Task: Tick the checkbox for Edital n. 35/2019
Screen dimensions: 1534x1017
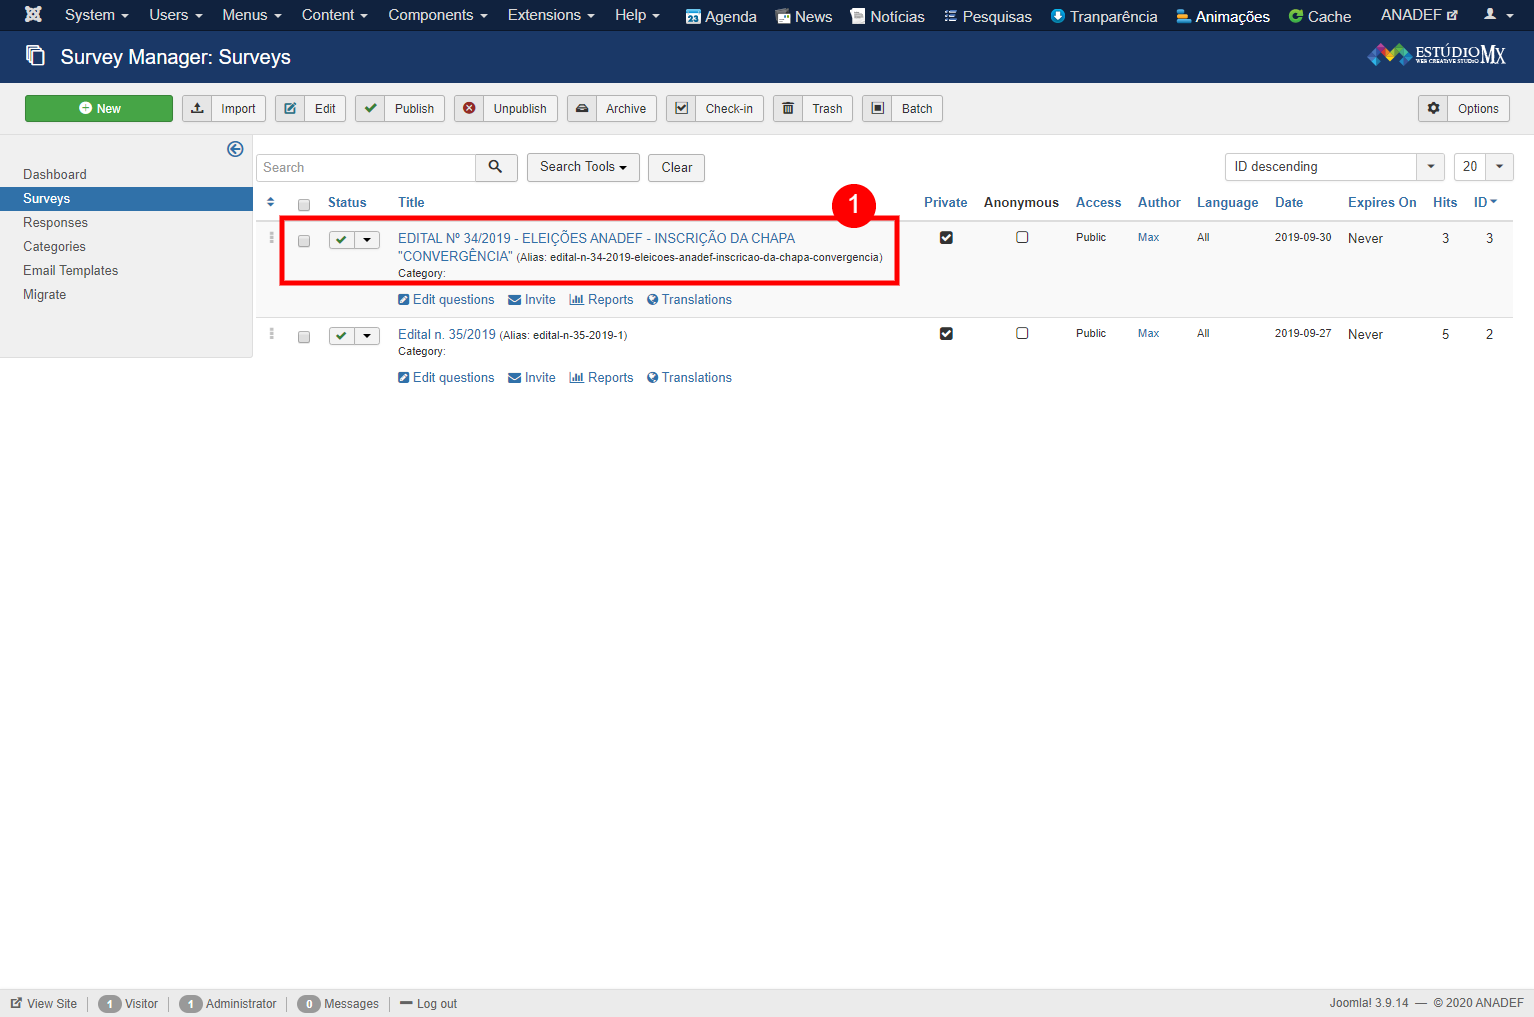Action: (304, 337)
